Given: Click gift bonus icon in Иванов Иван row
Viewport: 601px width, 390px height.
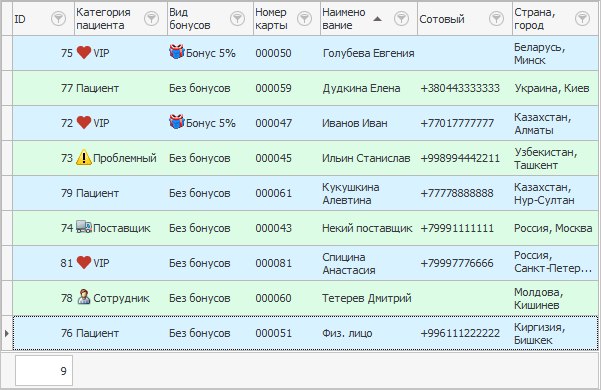Looking at the screenshot, I should [x=177, y=122].
